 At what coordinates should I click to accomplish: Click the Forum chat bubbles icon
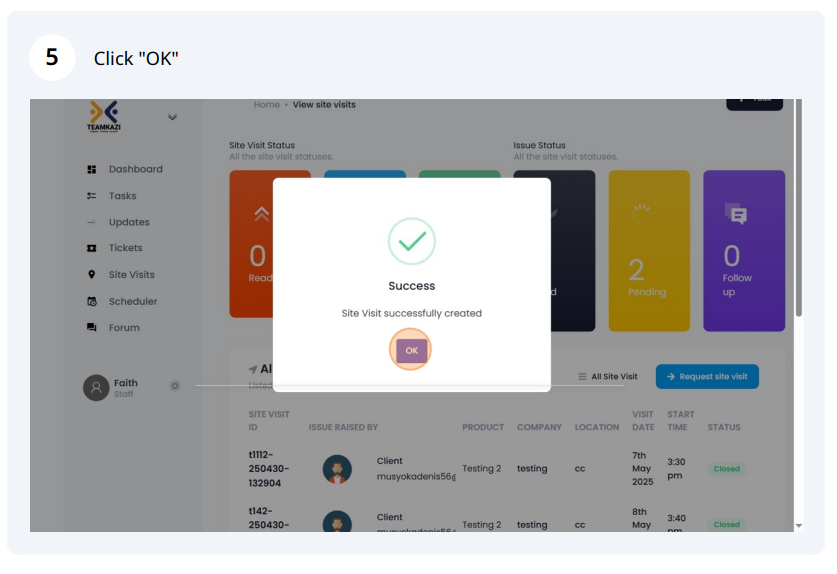[92, 327]
